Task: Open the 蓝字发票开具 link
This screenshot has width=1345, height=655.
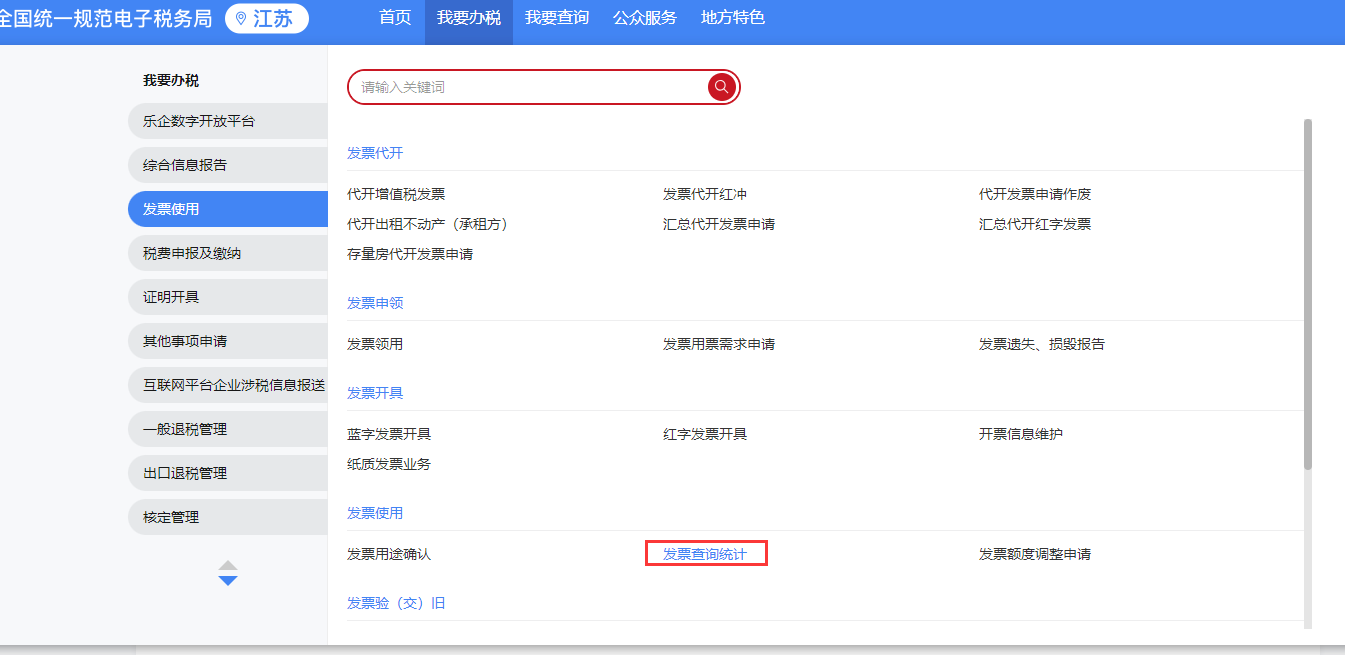Action: coord(389,434)
